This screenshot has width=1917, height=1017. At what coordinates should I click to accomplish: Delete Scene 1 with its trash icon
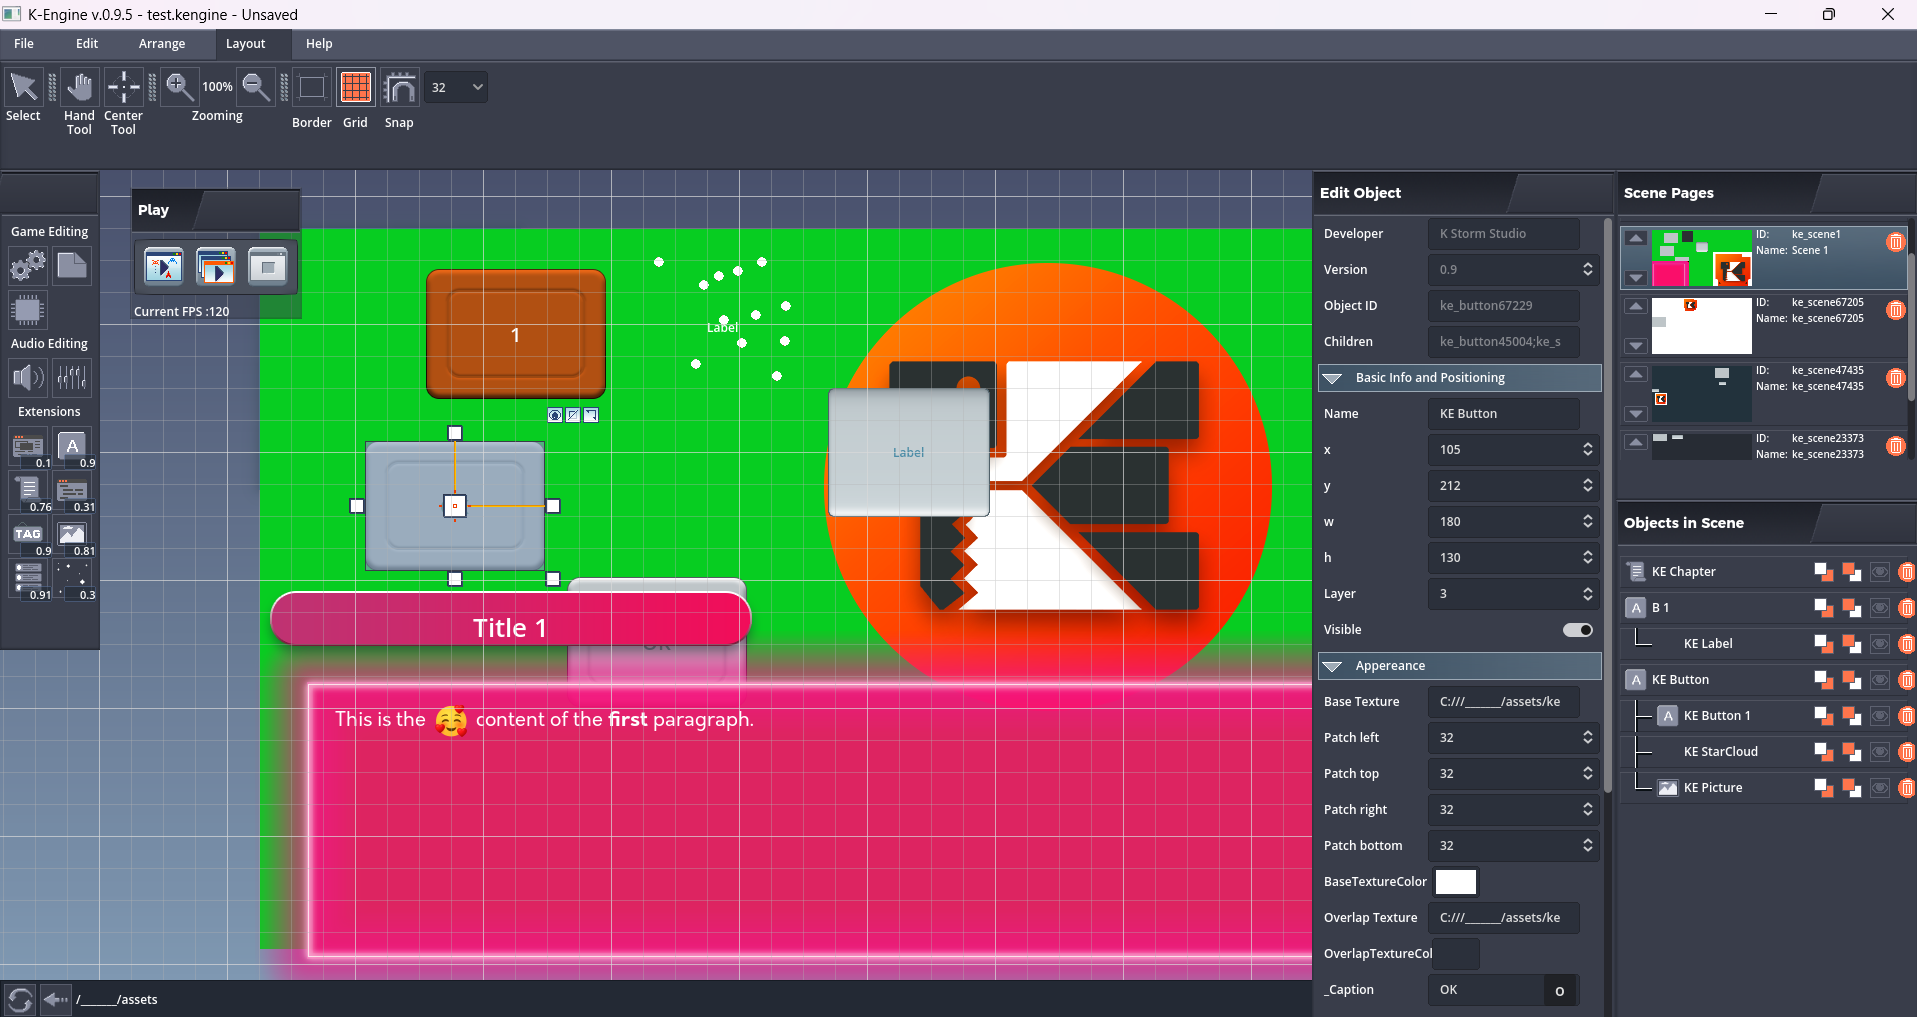(x=1895, y=242)
